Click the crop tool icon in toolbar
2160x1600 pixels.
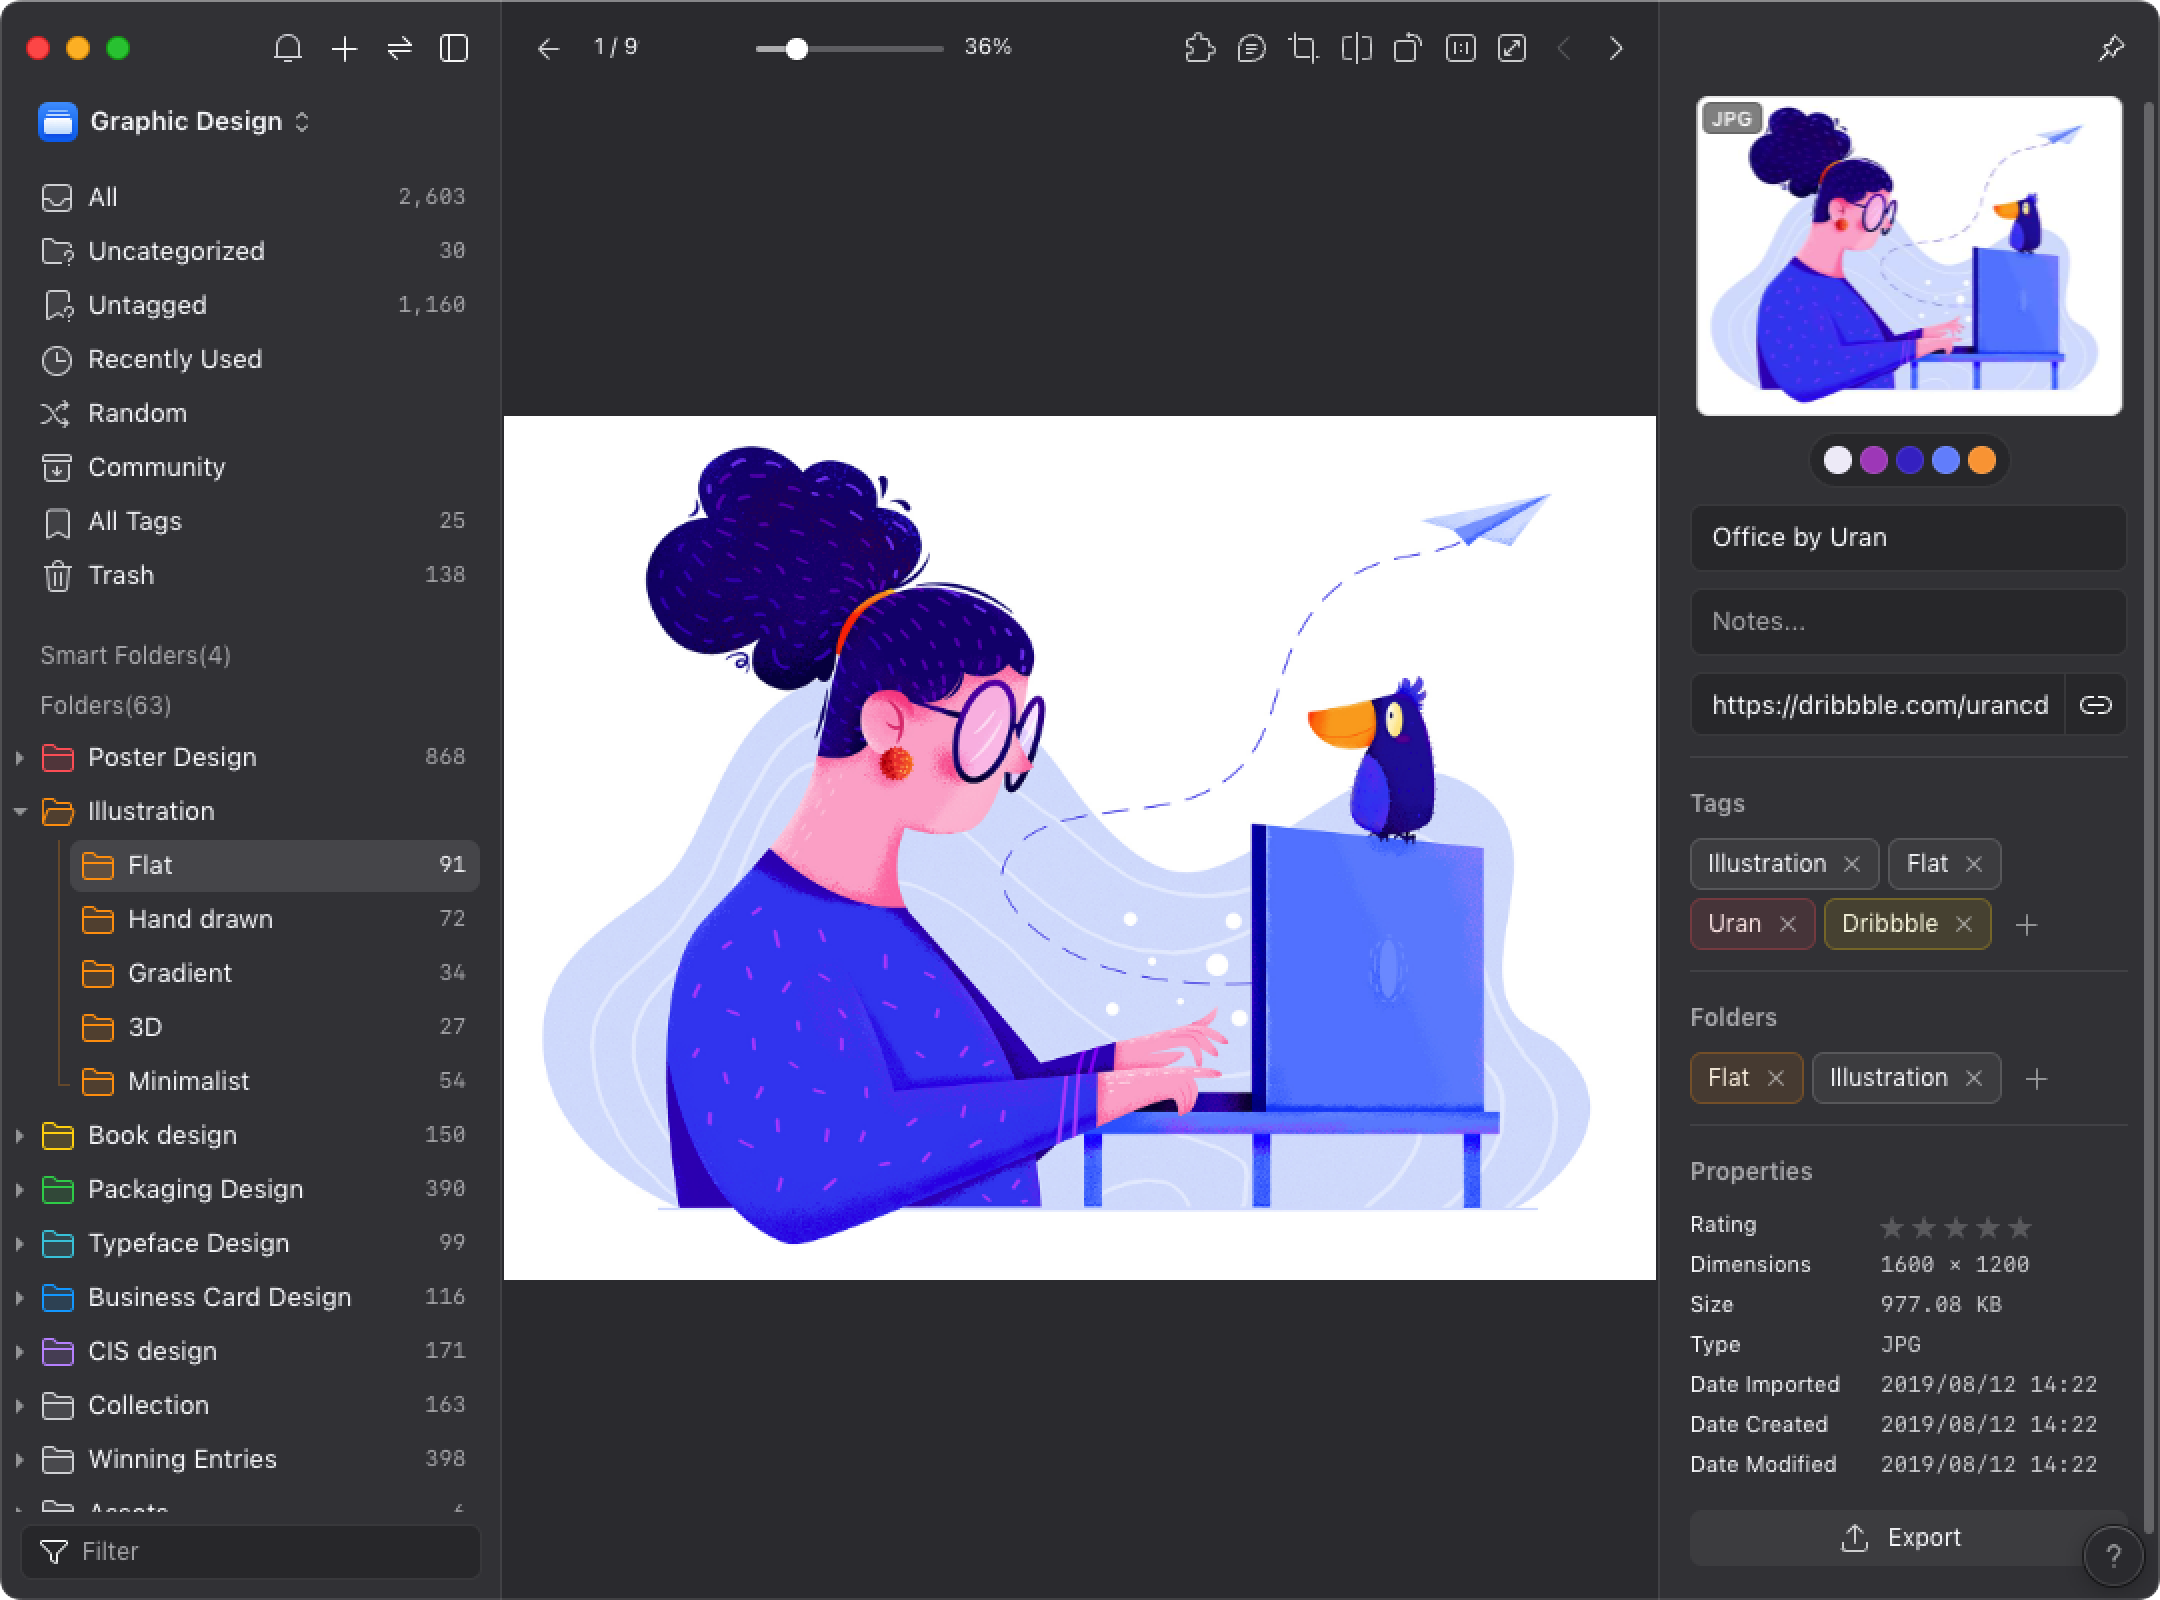pos(1303,47)
